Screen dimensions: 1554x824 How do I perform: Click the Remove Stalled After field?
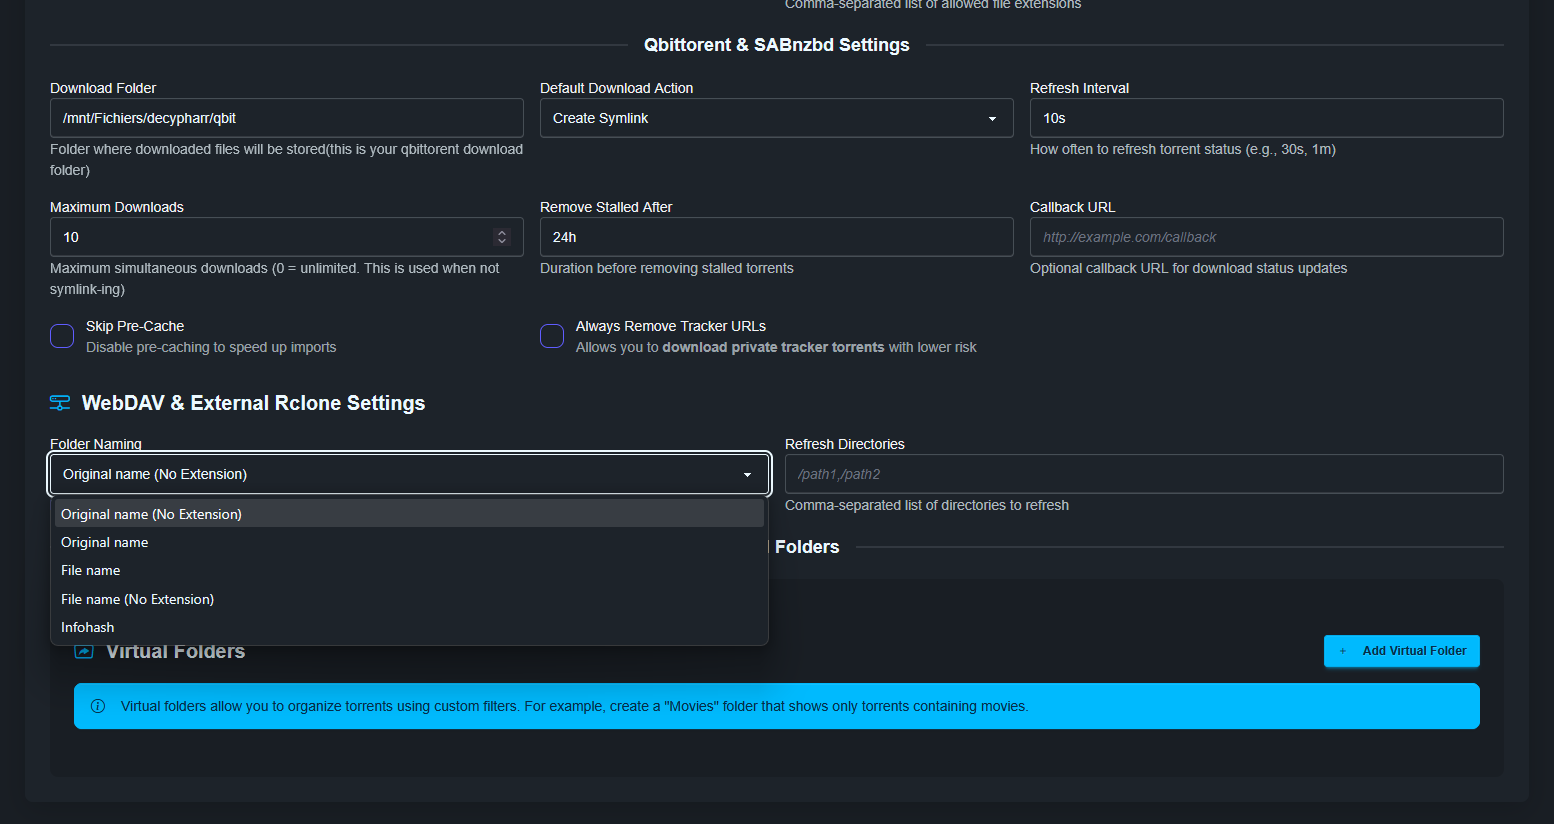coord(776,237)
